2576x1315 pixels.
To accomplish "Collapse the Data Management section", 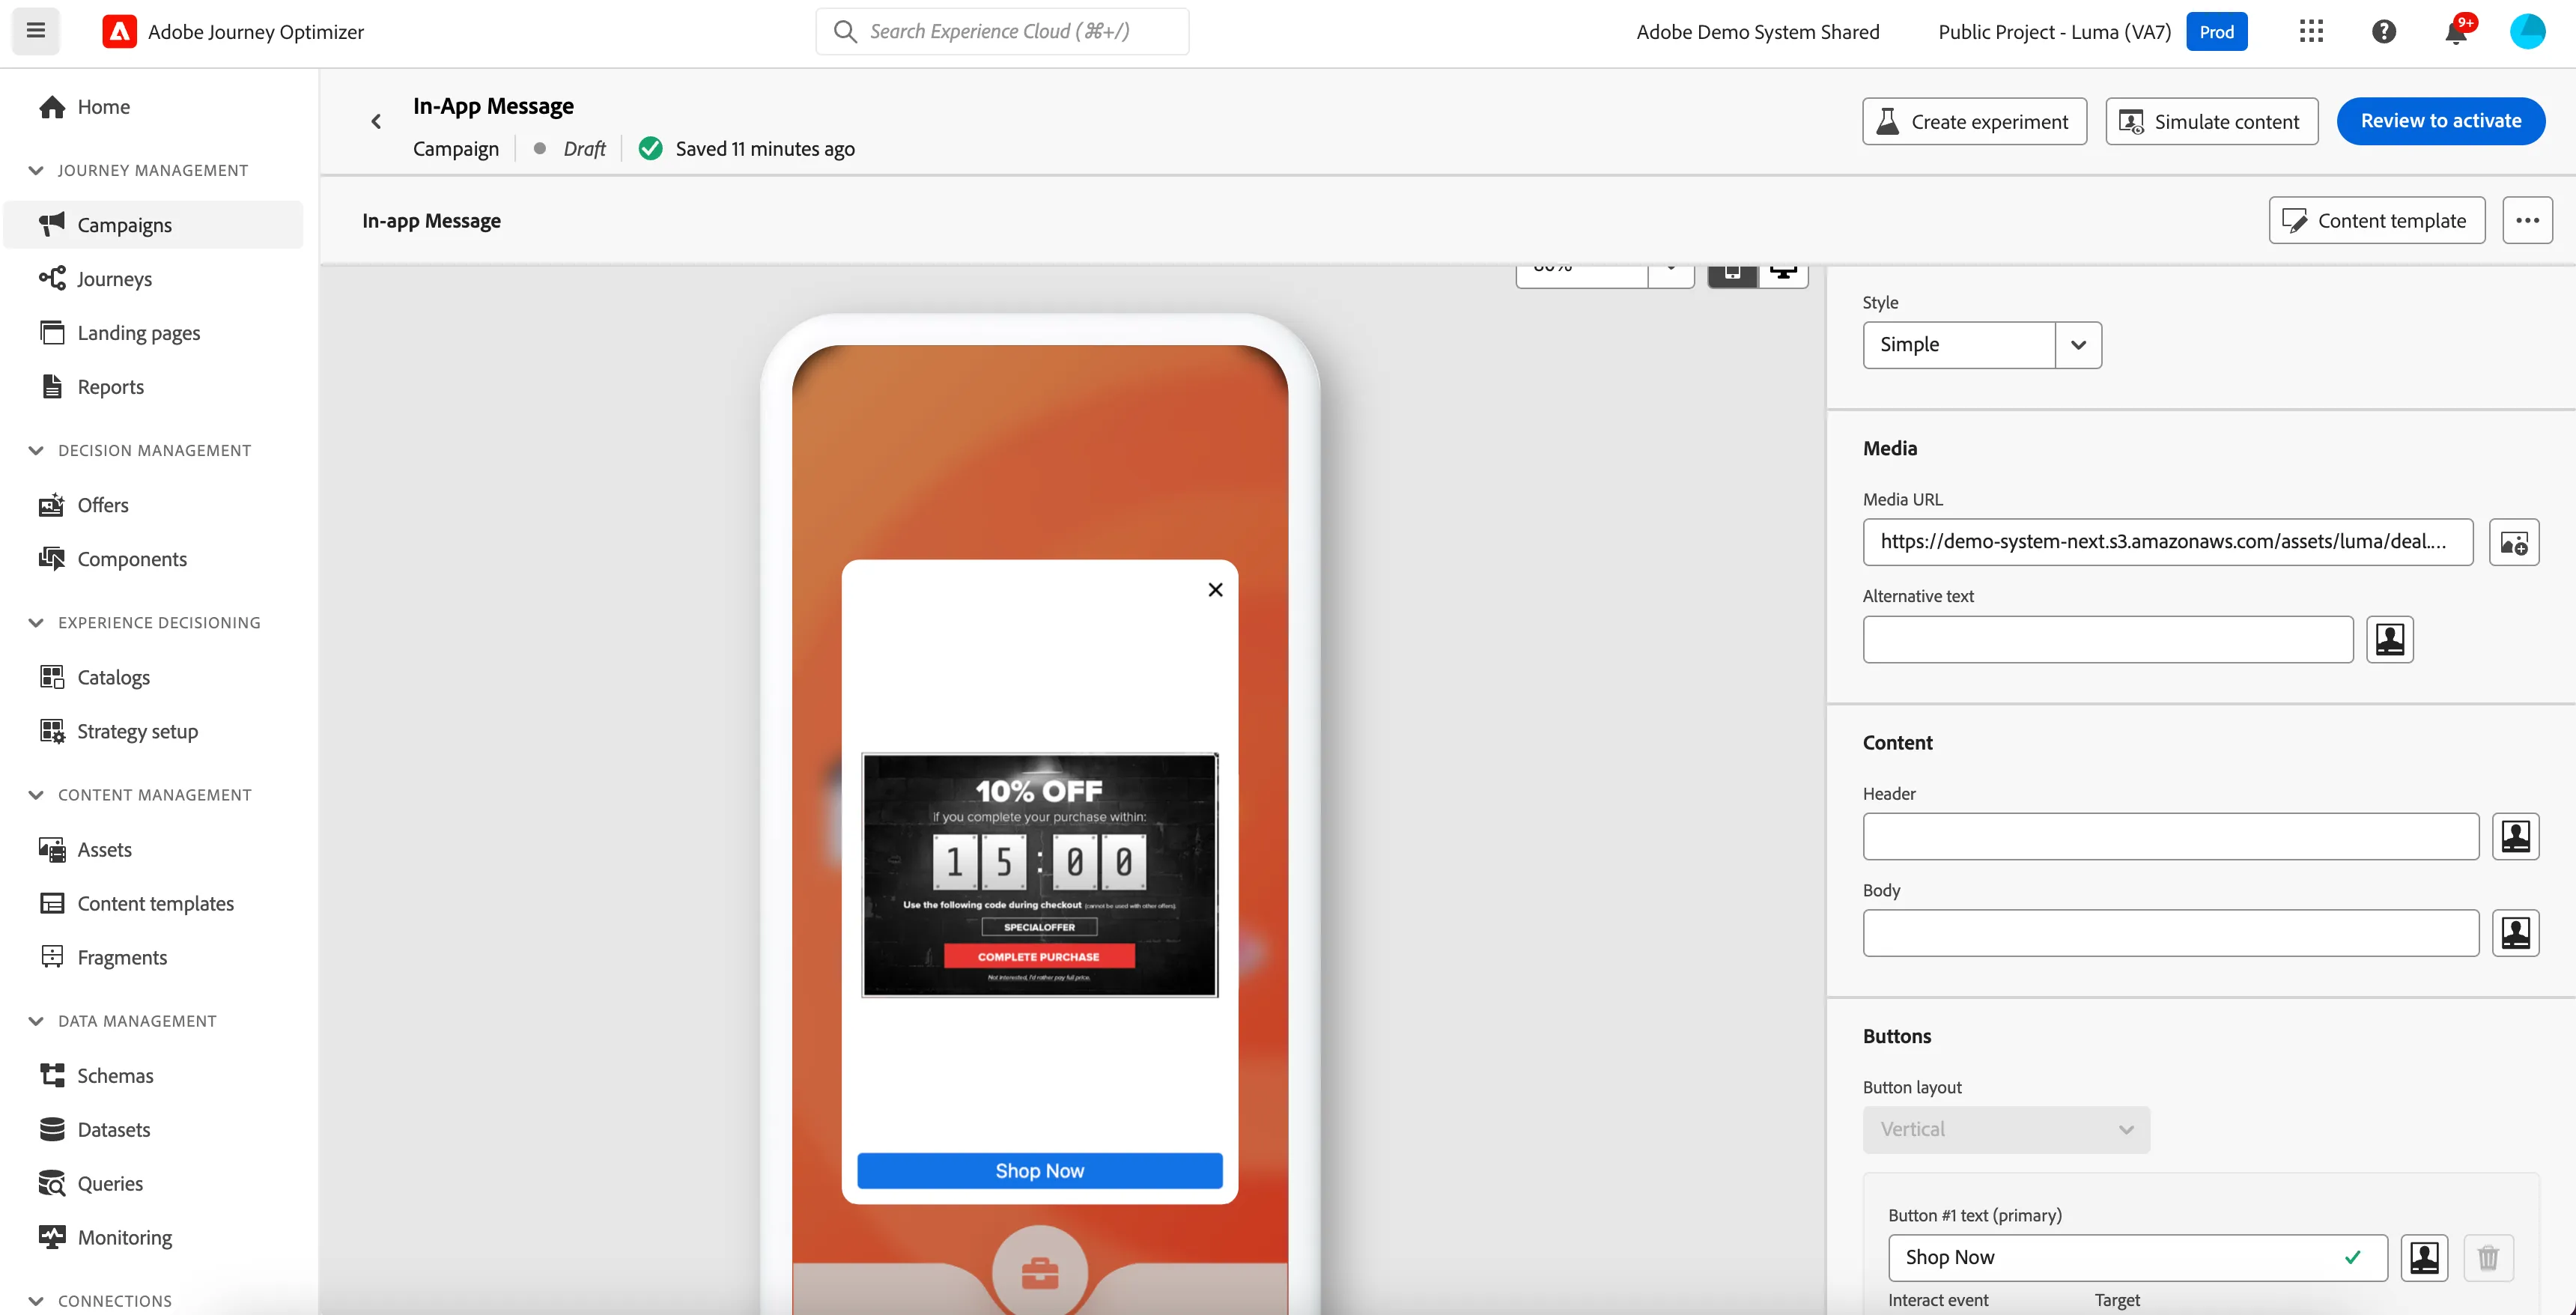I will point(36,1020).
